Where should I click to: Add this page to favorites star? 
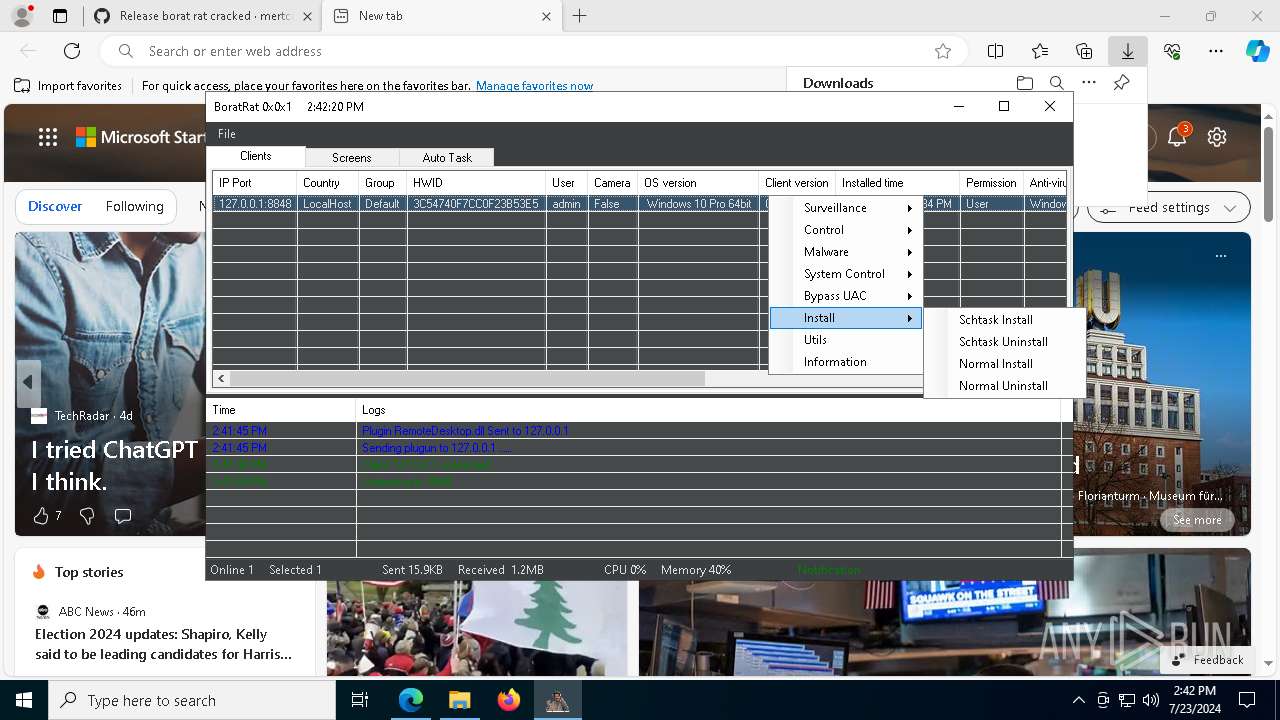click(942, 51)
